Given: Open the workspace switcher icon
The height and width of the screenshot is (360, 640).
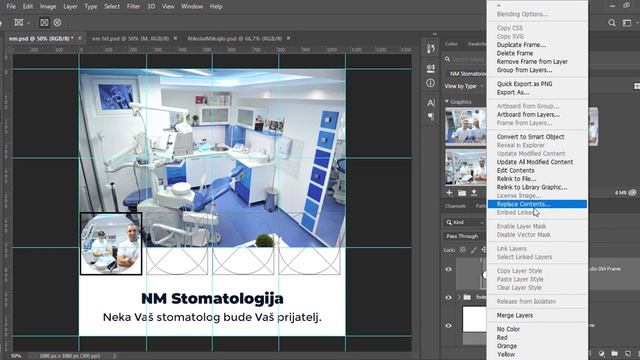Looking at the screenshot, I should [627, 23].
